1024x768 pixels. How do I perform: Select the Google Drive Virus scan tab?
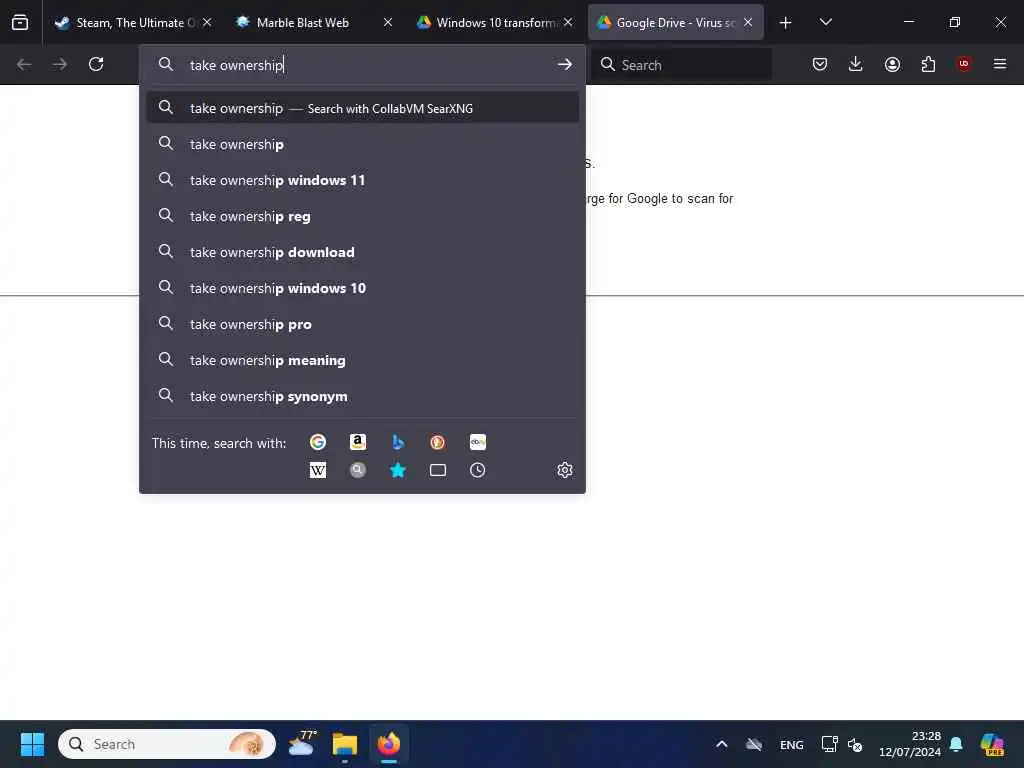675,22
